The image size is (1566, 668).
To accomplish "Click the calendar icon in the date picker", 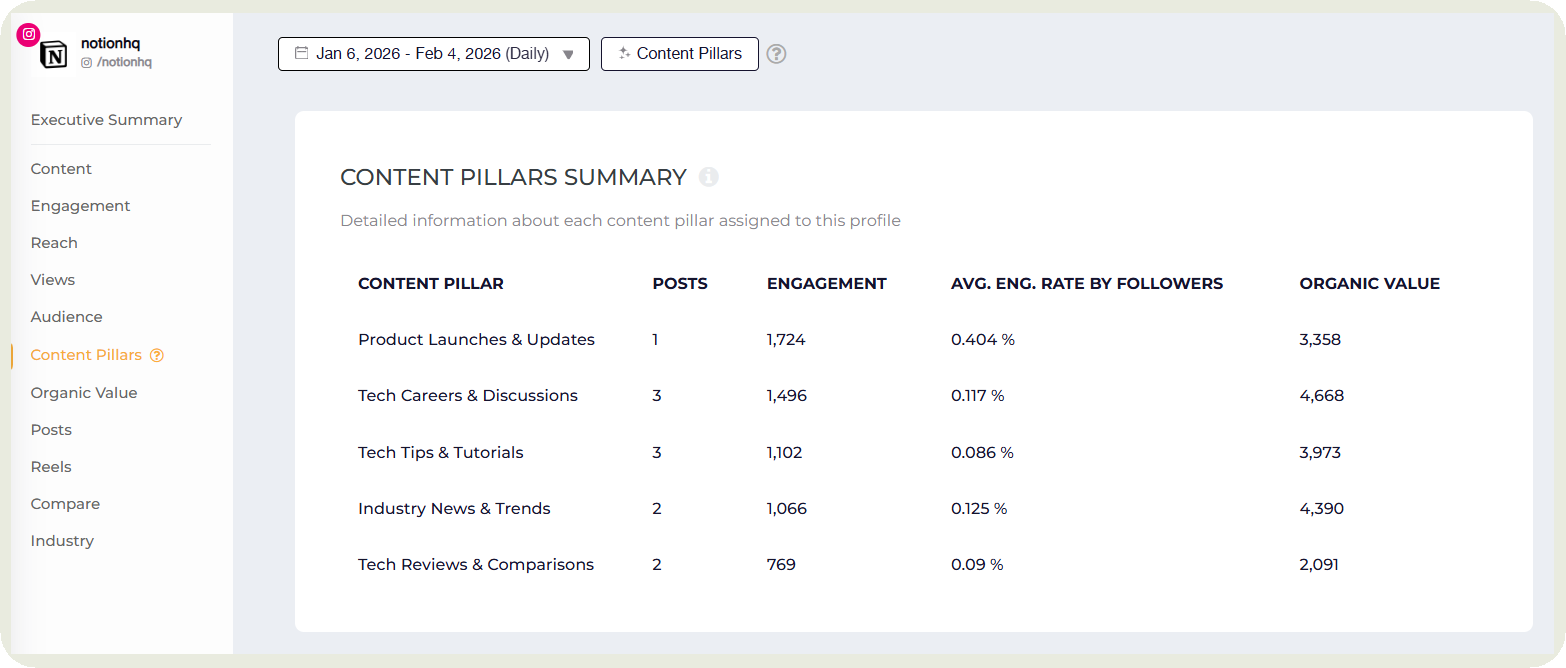I will (x=300, y=53).
